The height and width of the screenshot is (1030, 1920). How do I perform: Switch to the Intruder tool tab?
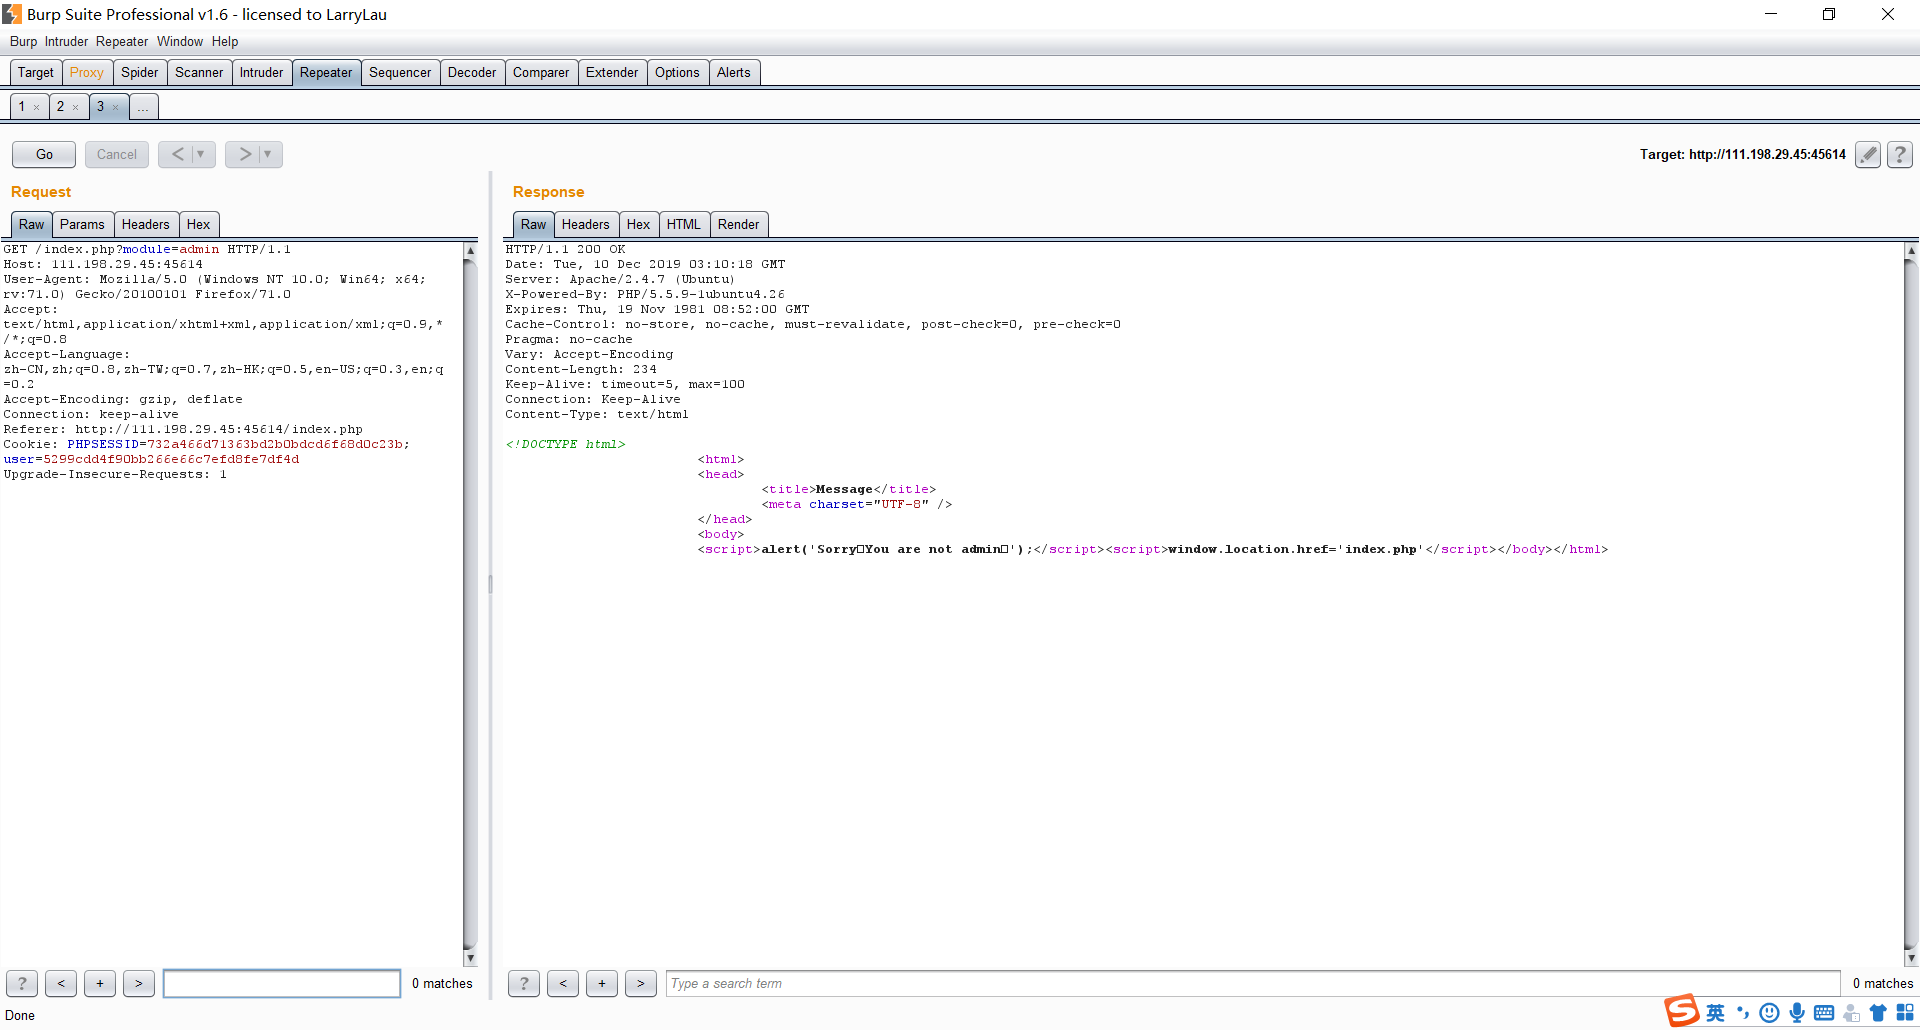point(261,72)
